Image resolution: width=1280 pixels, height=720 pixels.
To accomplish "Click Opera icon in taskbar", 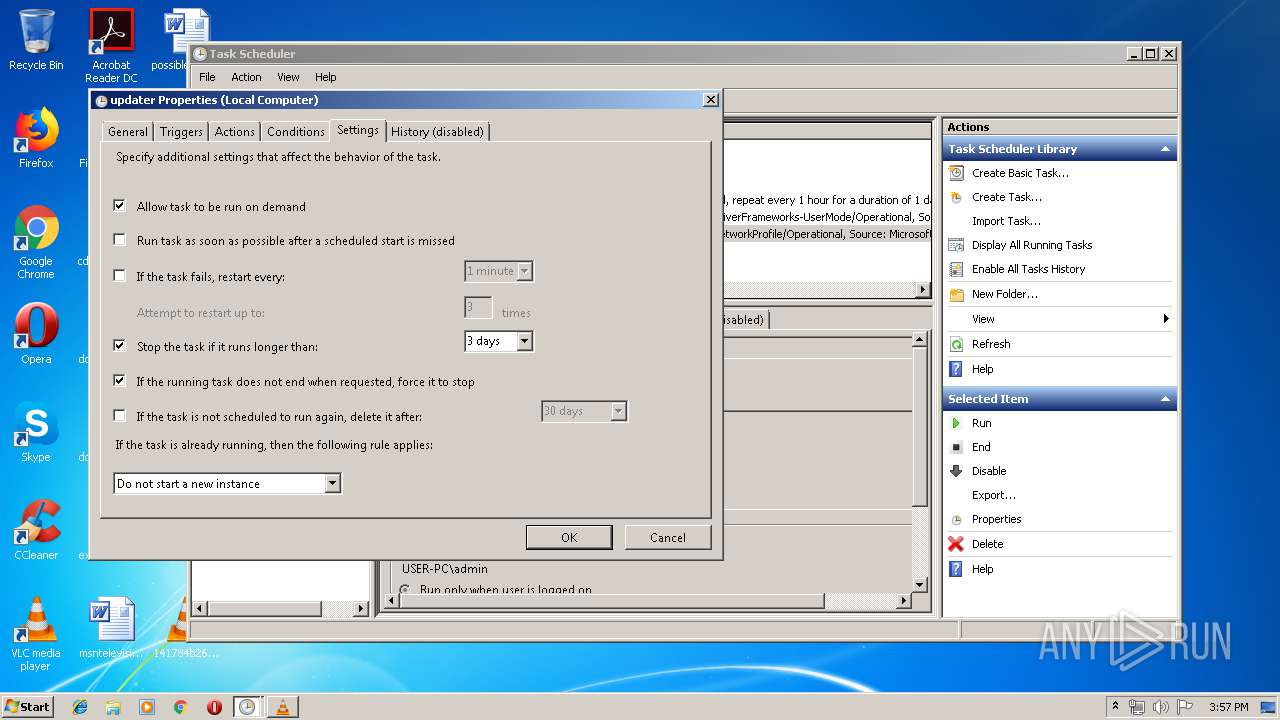I will point(213,707).
